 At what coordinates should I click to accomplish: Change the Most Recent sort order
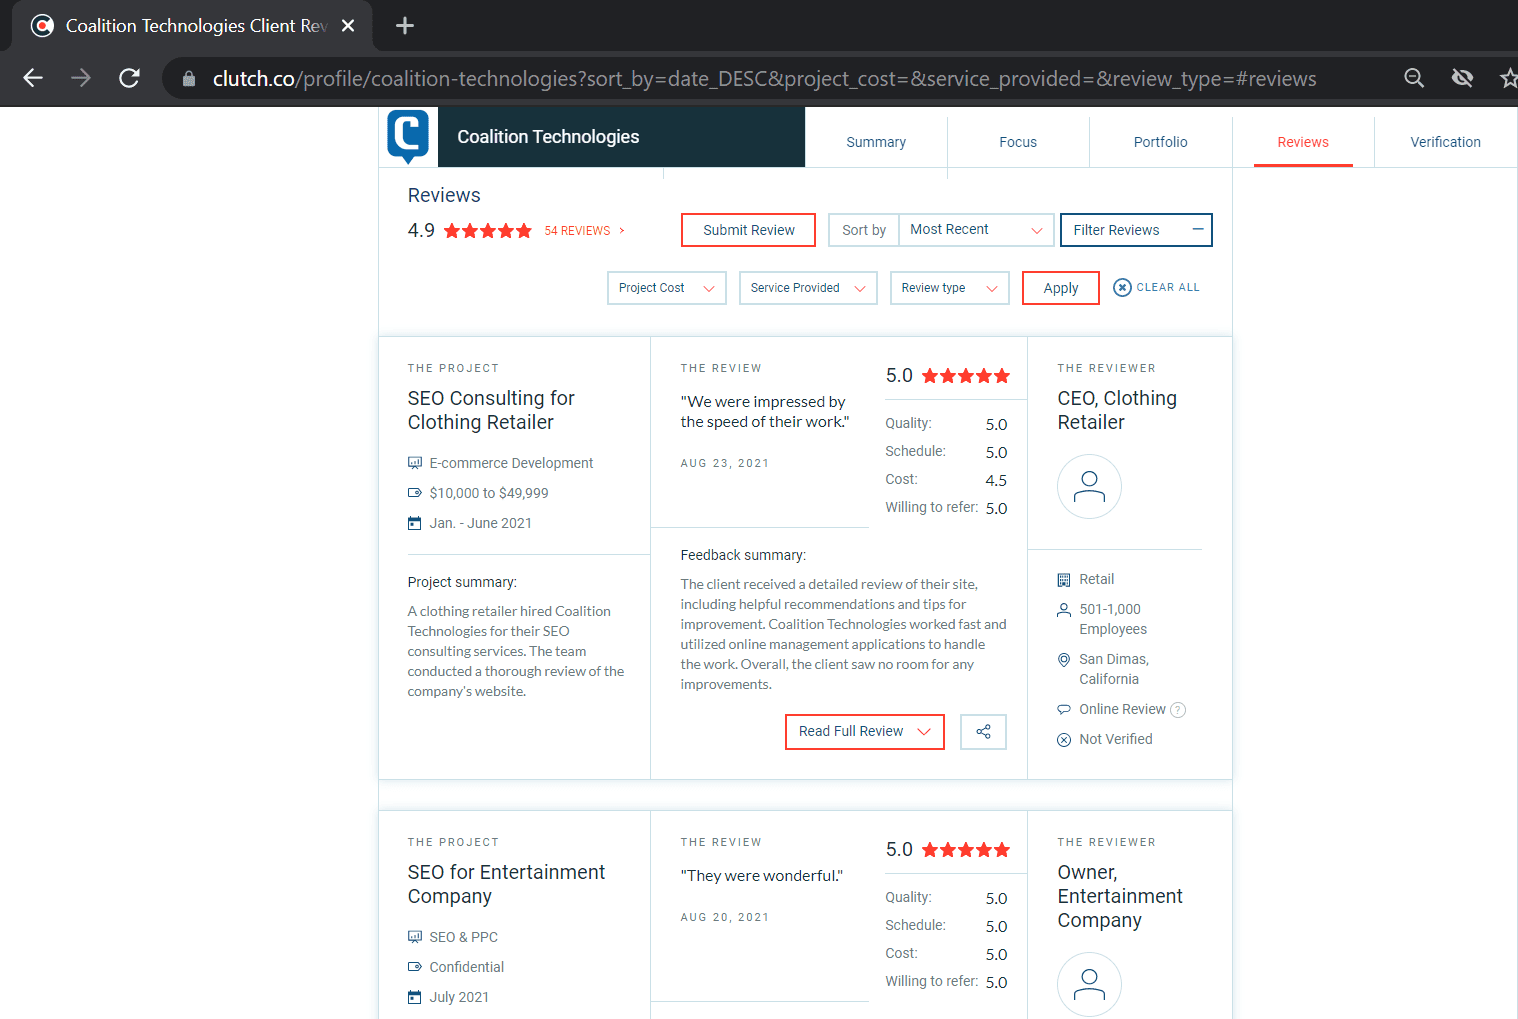975,230
